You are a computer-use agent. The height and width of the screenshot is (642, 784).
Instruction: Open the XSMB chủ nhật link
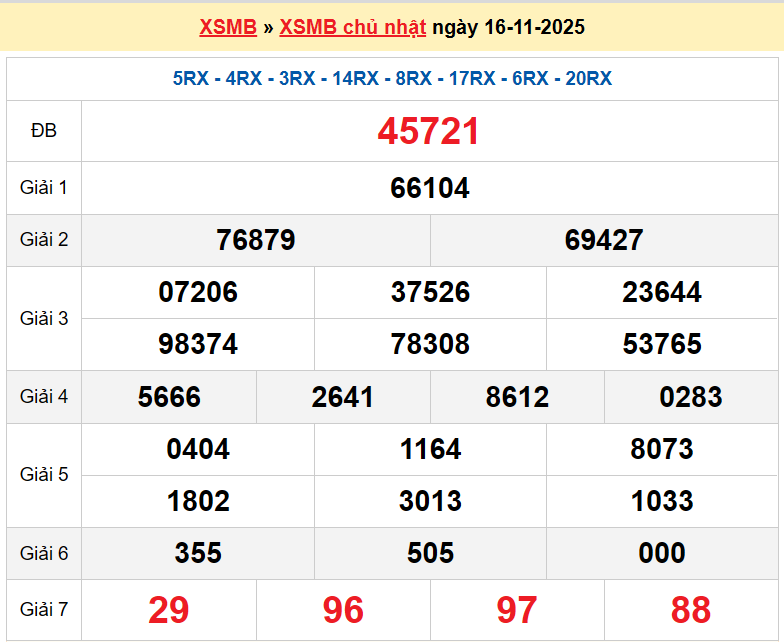(x=352, y=27)
